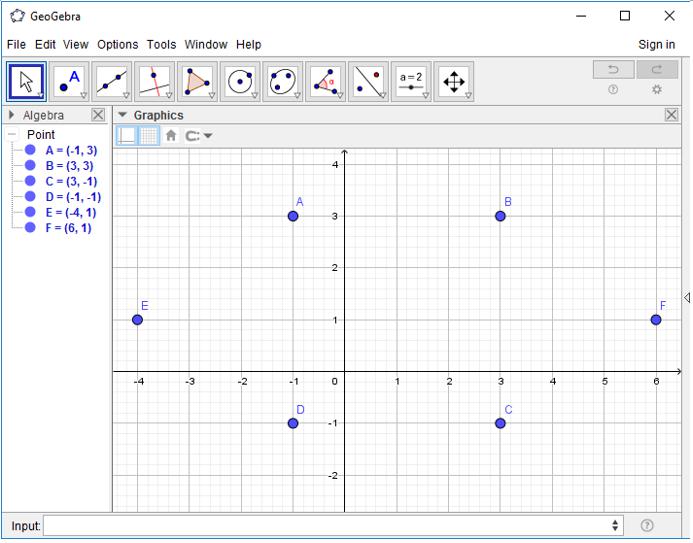This screenshot has width=693, height=543.
Task: Collapse the Point group in Algebra
Action: (12, 135)
